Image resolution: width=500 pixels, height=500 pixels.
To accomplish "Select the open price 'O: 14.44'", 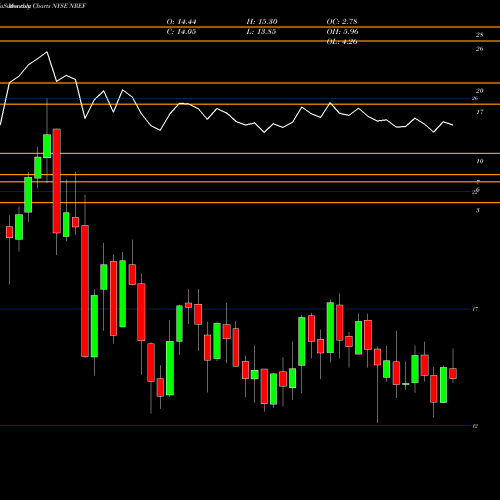I will point(181,22).
